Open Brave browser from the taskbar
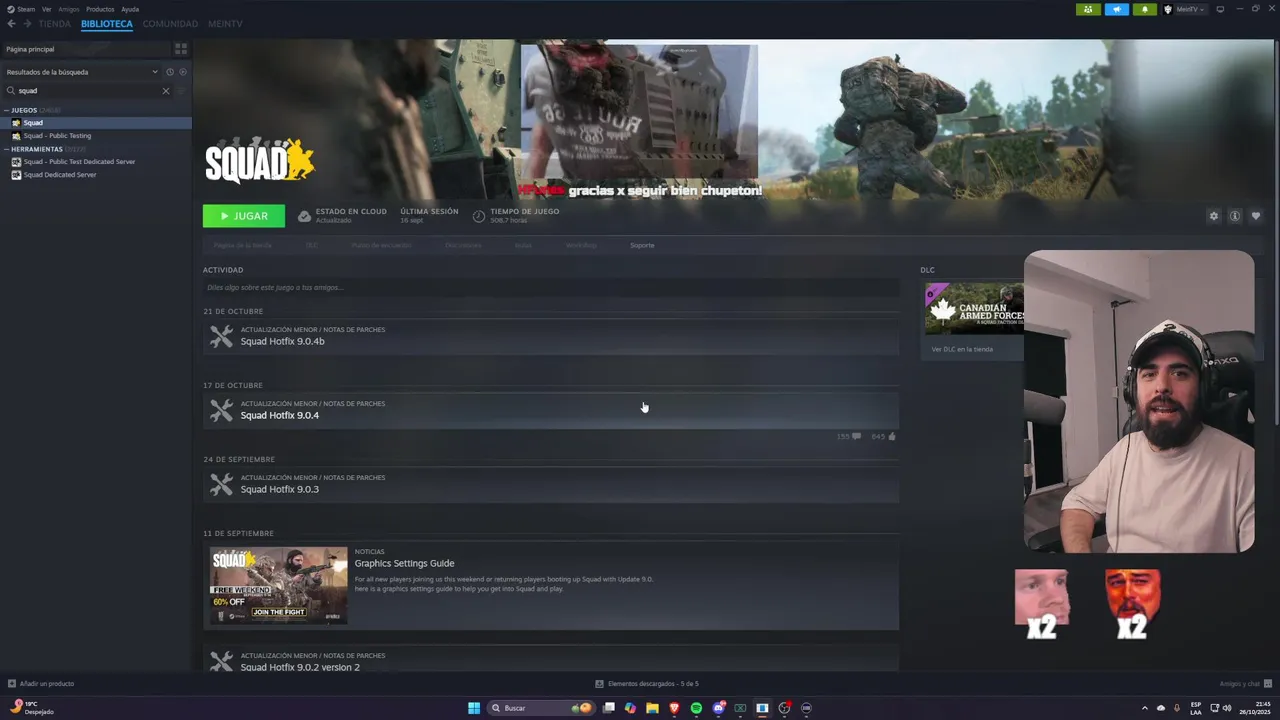 pyautogui.click(x=674, y=708)
